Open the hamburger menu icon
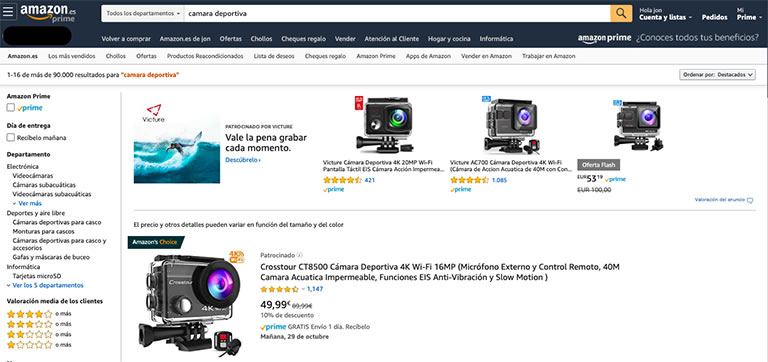The image size is (768, 362). pos(8,12)
